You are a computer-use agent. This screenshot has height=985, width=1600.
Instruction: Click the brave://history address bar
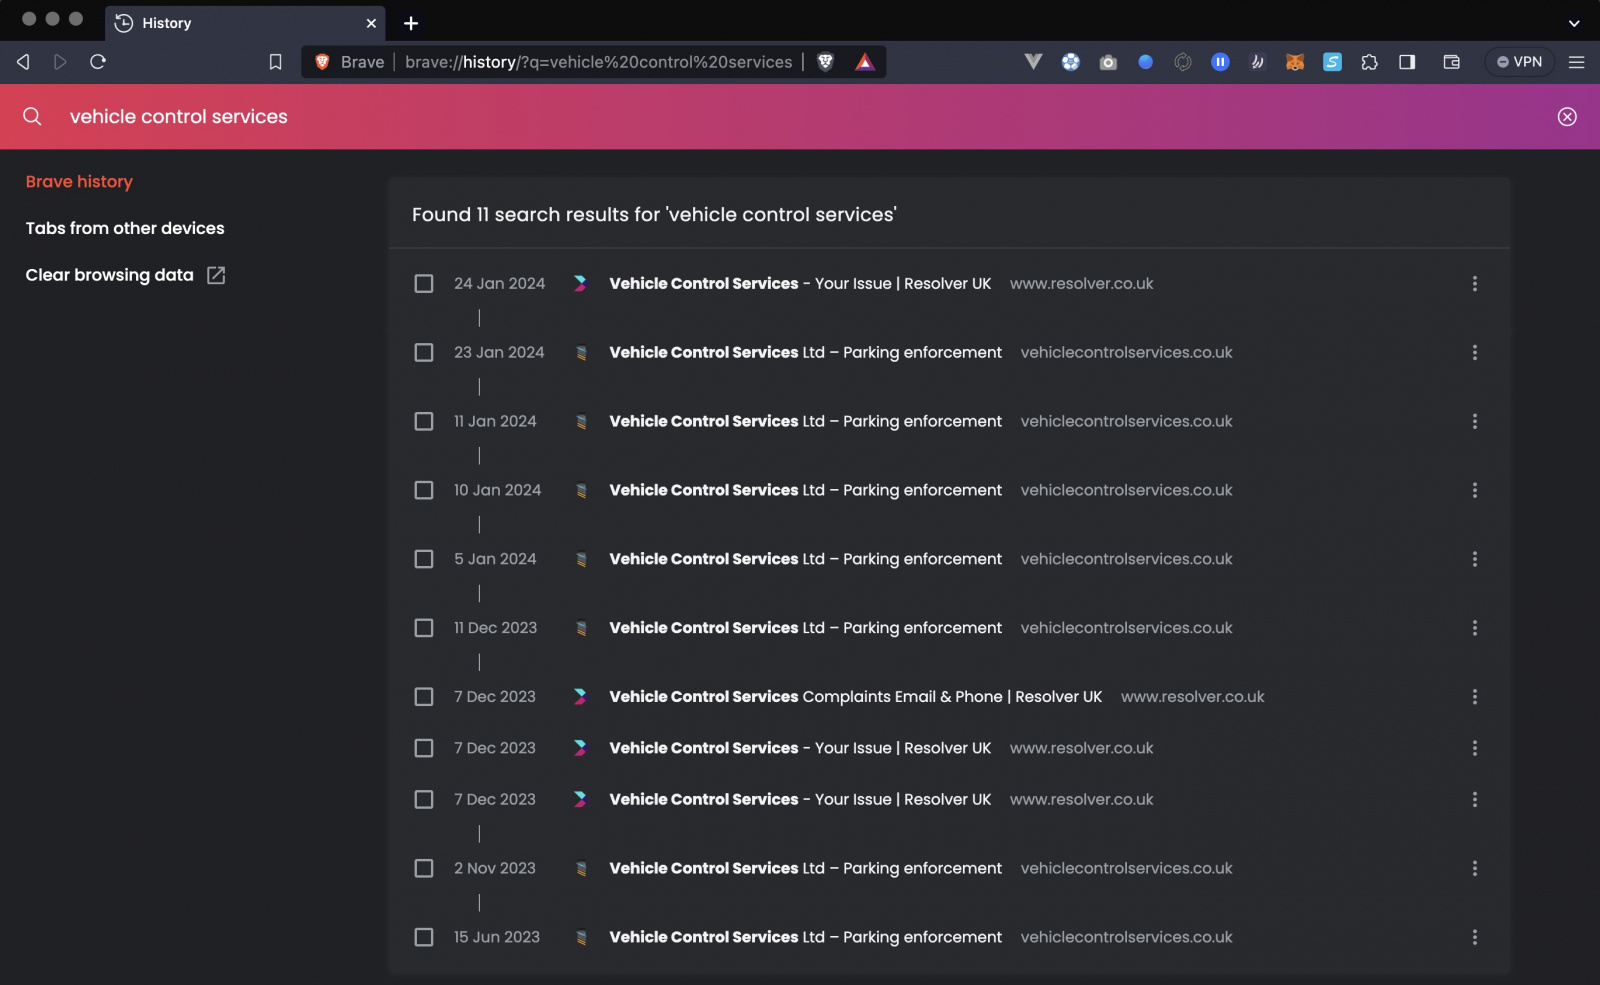point(598,62)
